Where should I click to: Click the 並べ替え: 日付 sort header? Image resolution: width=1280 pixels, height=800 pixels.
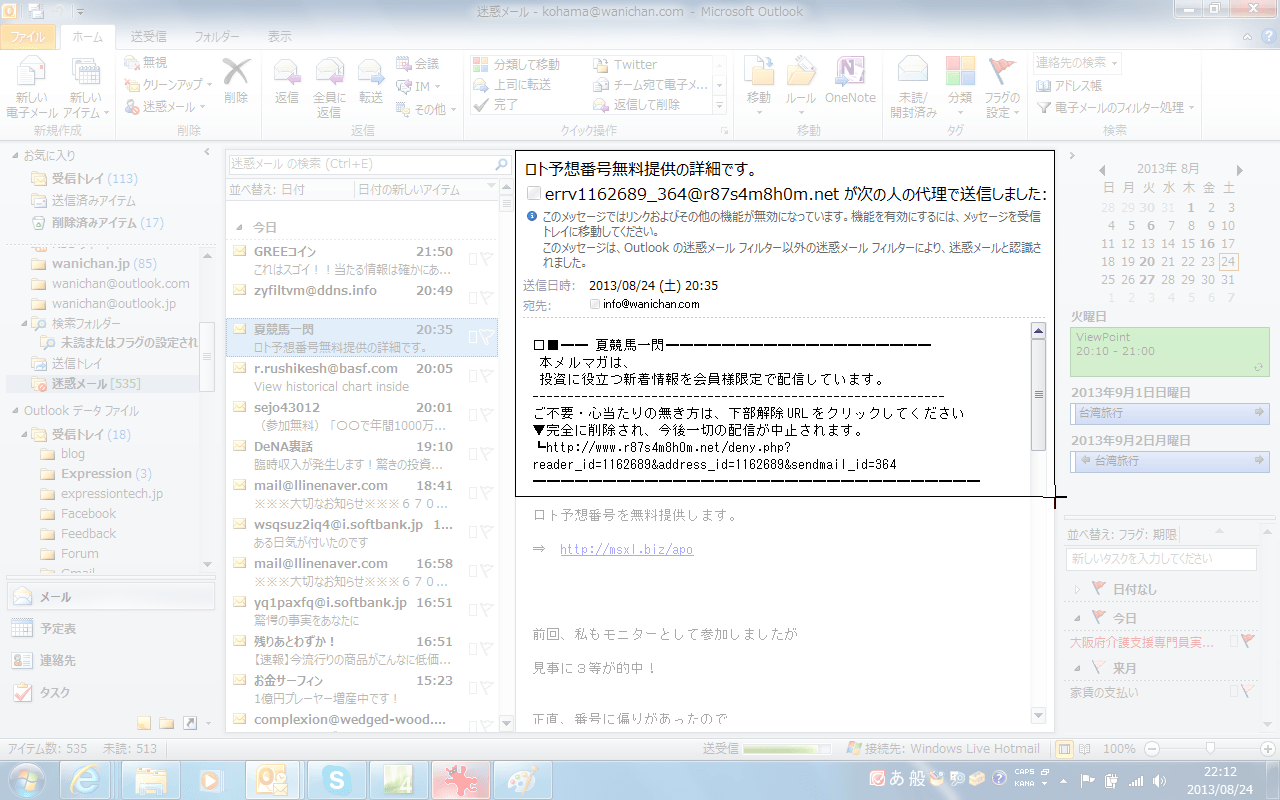point(267,189)
